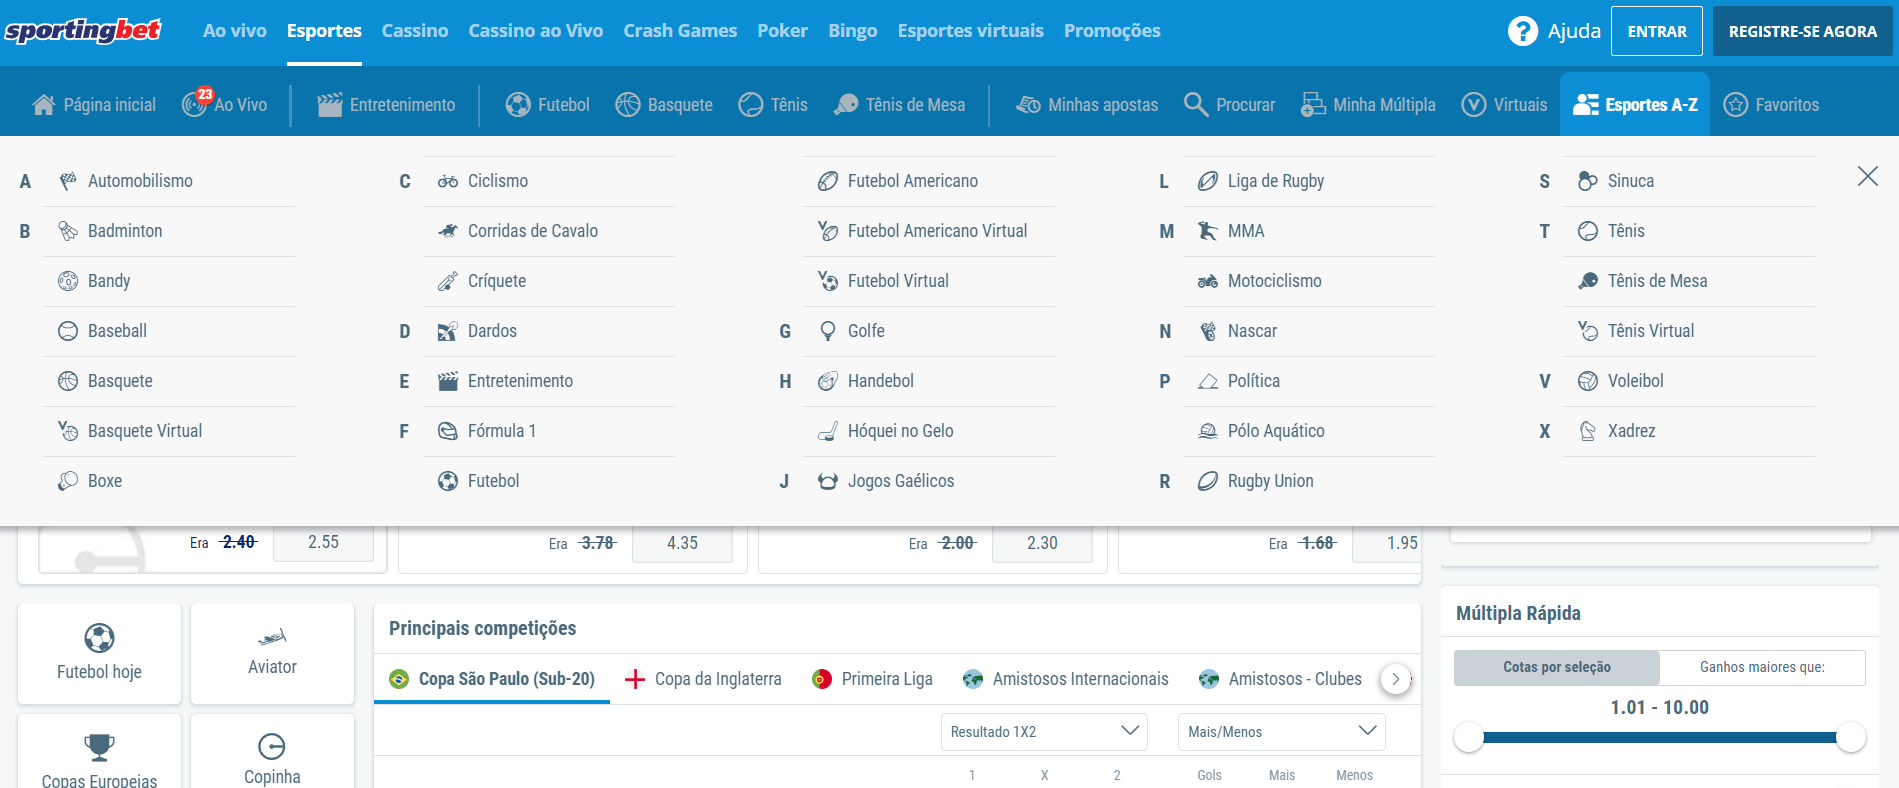
Task: Select Ganhos maiores que option
Action: (x=1762, y=667)
